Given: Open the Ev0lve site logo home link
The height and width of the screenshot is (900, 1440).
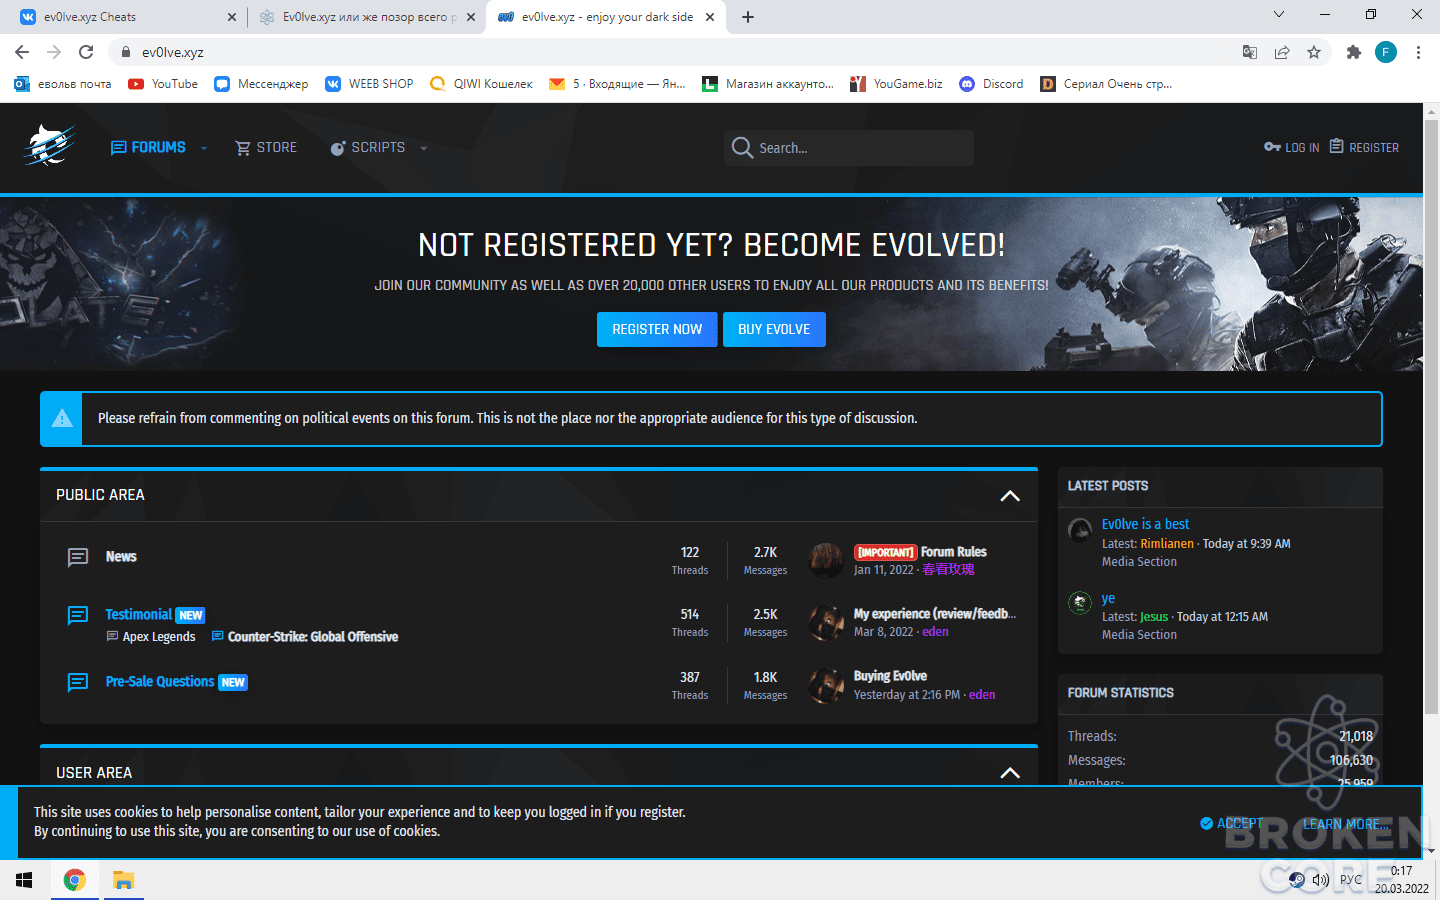Looking at the screenshot, I should tap(50, 146).
